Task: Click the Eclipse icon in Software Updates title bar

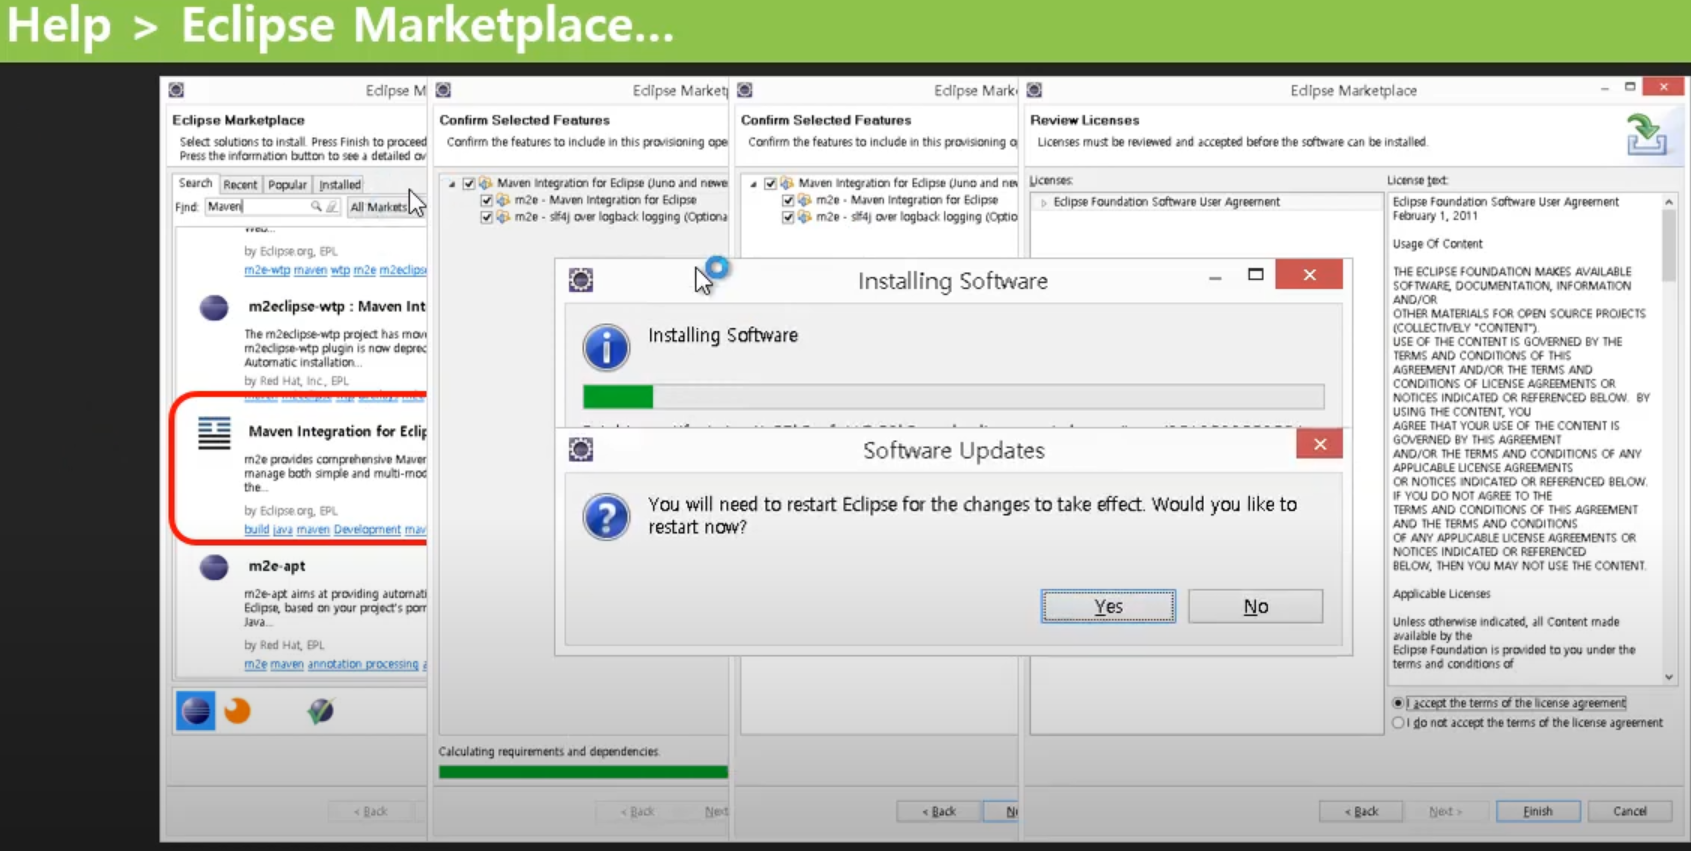Action: [581, 450]
